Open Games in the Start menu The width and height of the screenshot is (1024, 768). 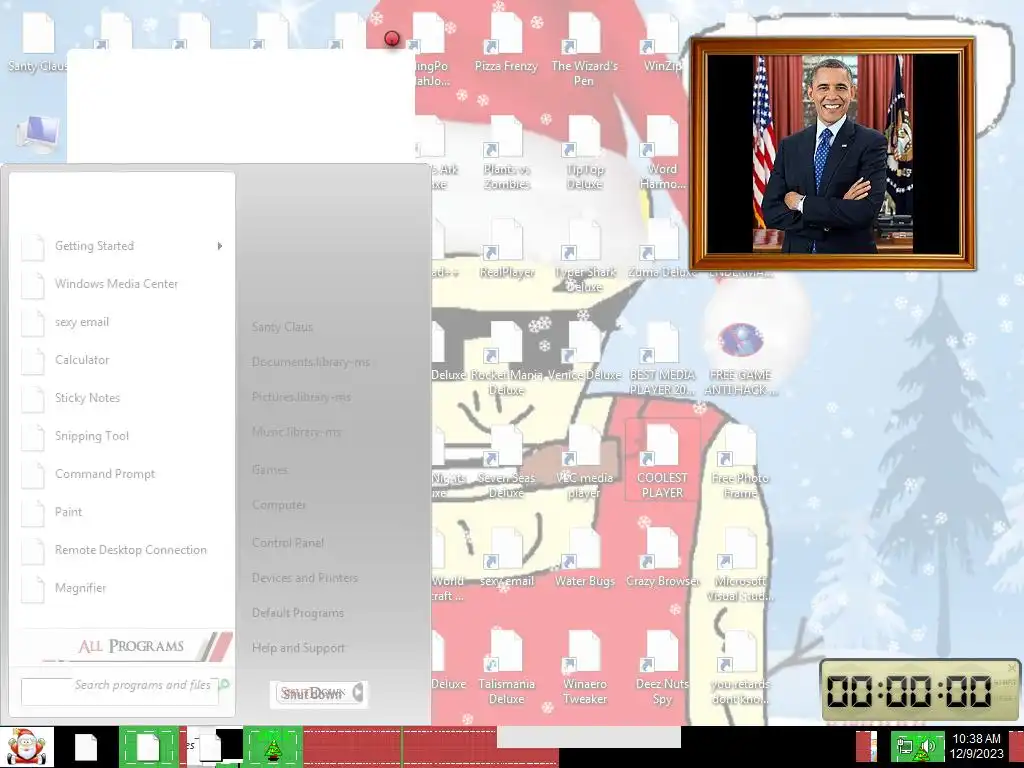270,470
